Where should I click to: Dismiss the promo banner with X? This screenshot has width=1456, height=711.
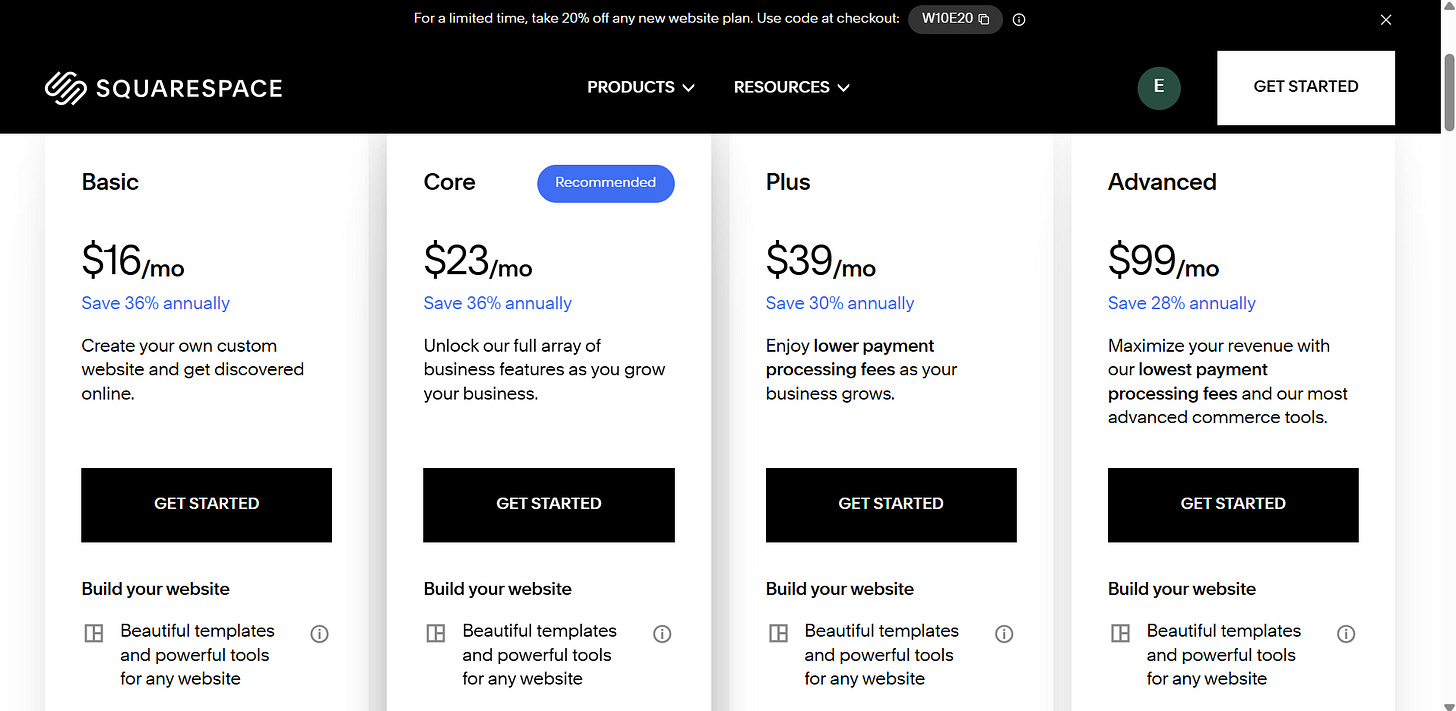(x=1385, y=19)
